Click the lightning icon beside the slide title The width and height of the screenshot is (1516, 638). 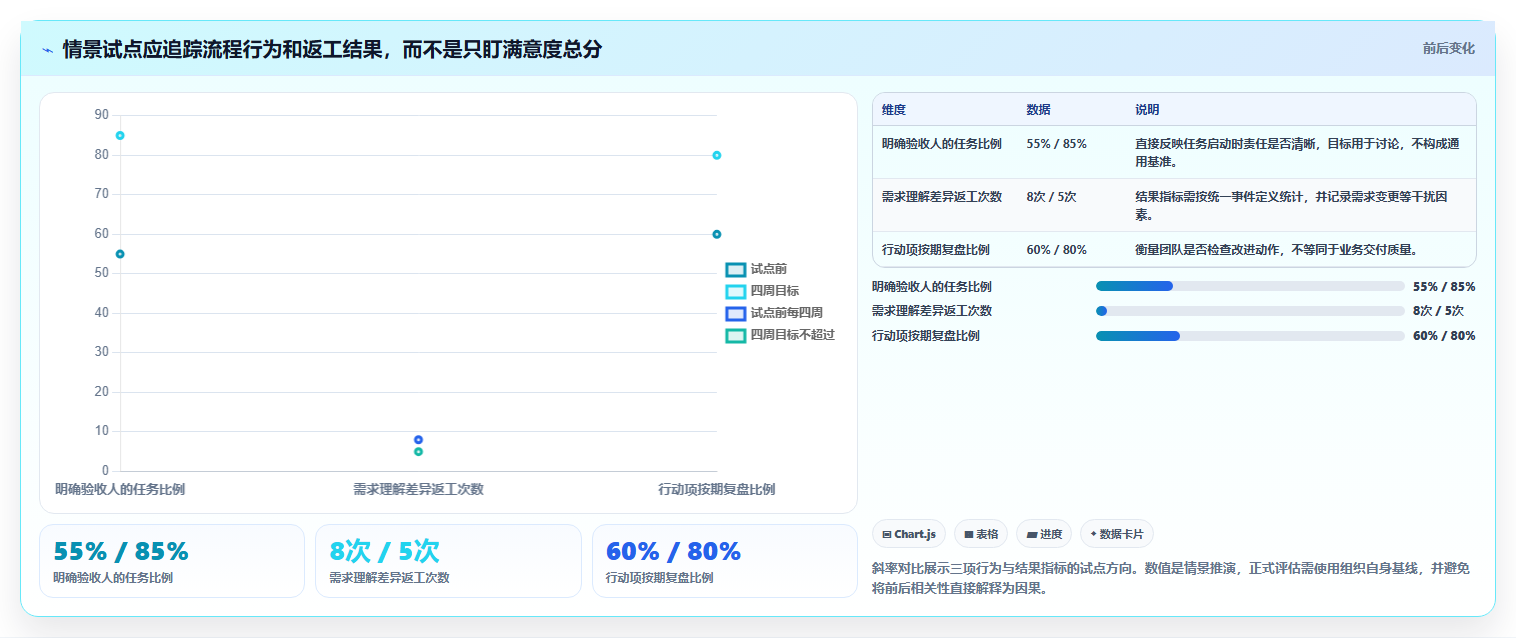point(47,50)
